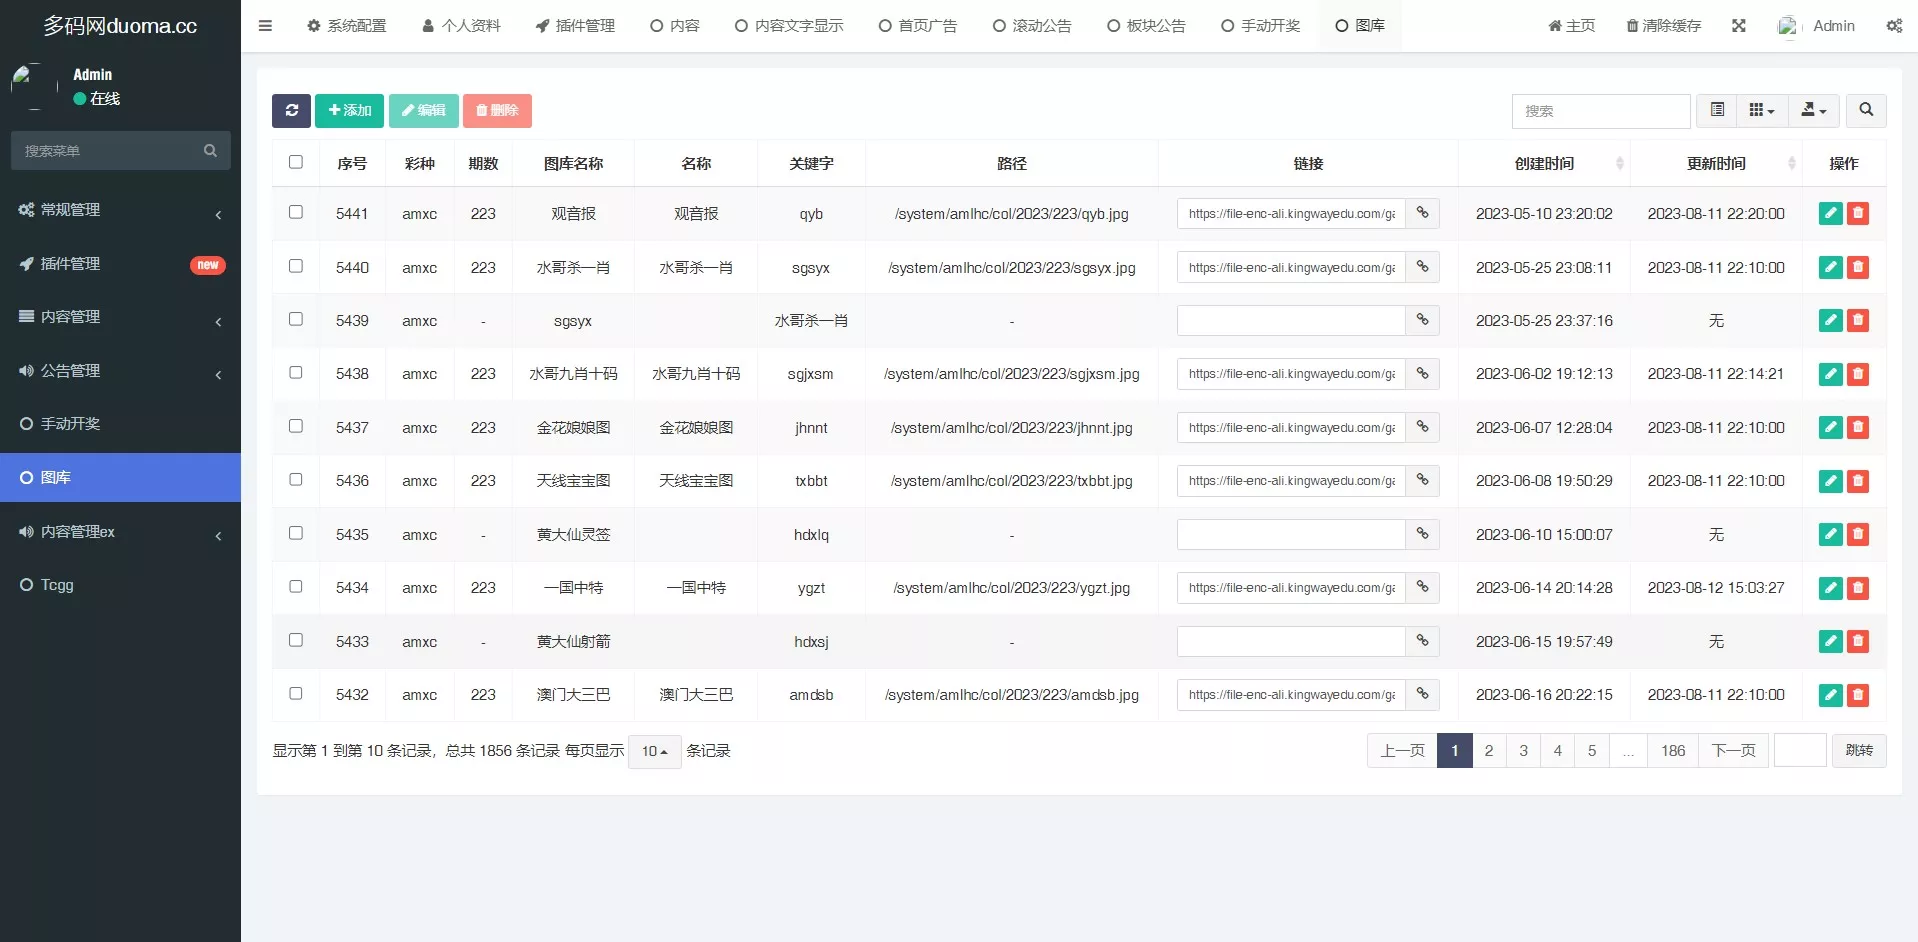1918x942 pixels.
Task: Go to page 186 in pagination
Action: [1671, 750]
